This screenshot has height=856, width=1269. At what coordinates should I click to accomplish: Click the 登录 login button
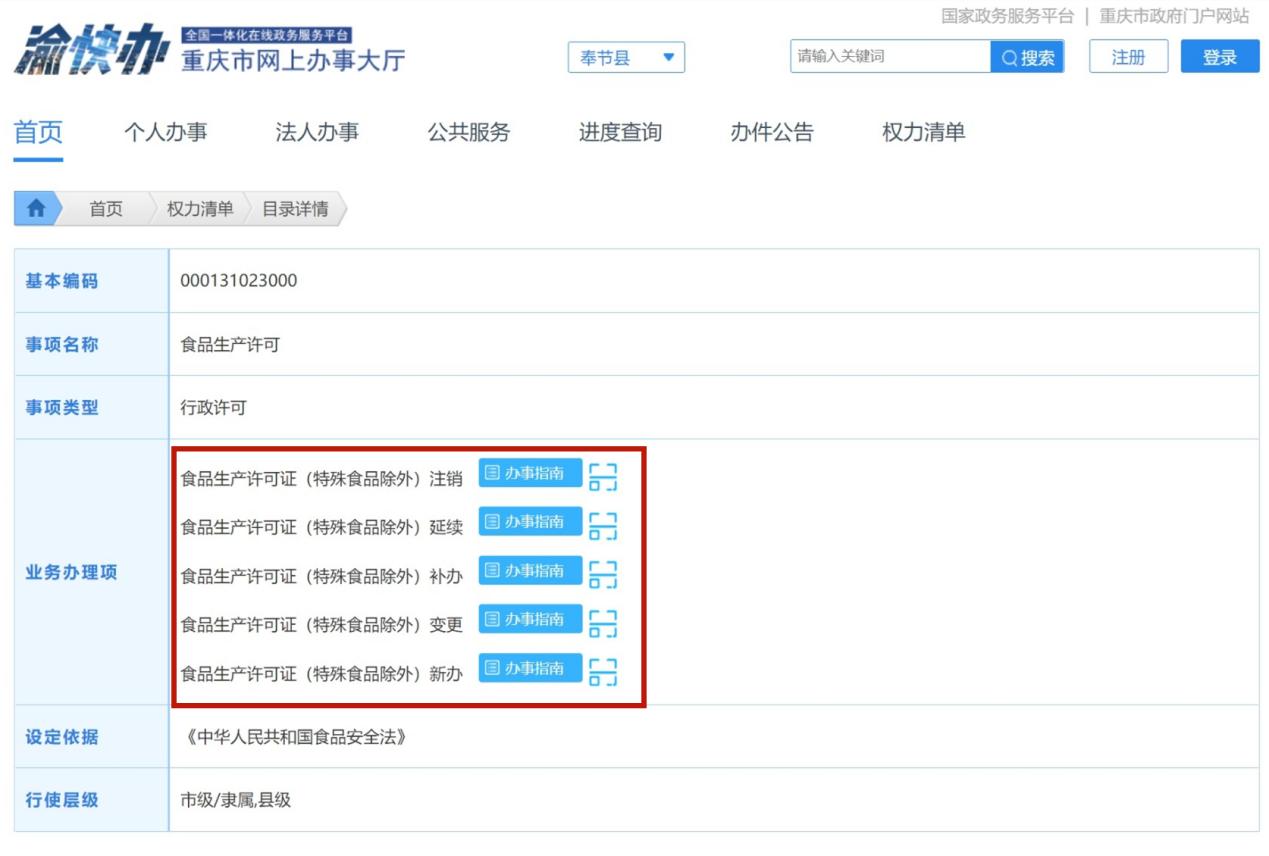coord(1219,57)
